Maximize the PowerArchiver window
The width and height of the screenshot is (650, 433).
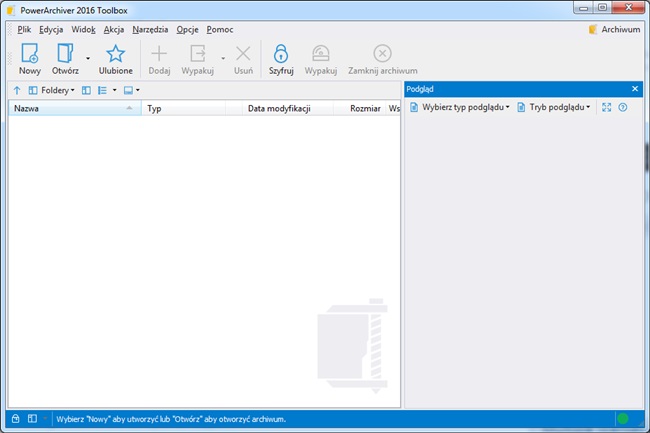[x=602, y=7]
